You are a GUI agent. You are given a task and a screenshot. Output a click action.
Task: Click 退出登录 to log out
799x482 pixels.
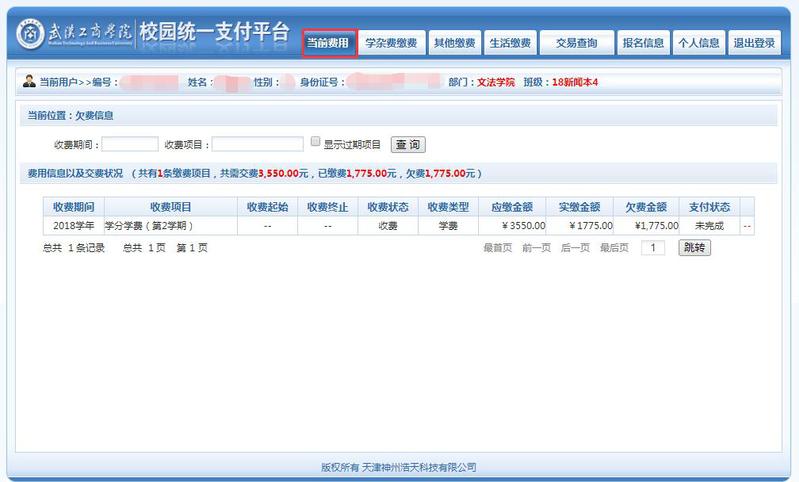(753, 43)
